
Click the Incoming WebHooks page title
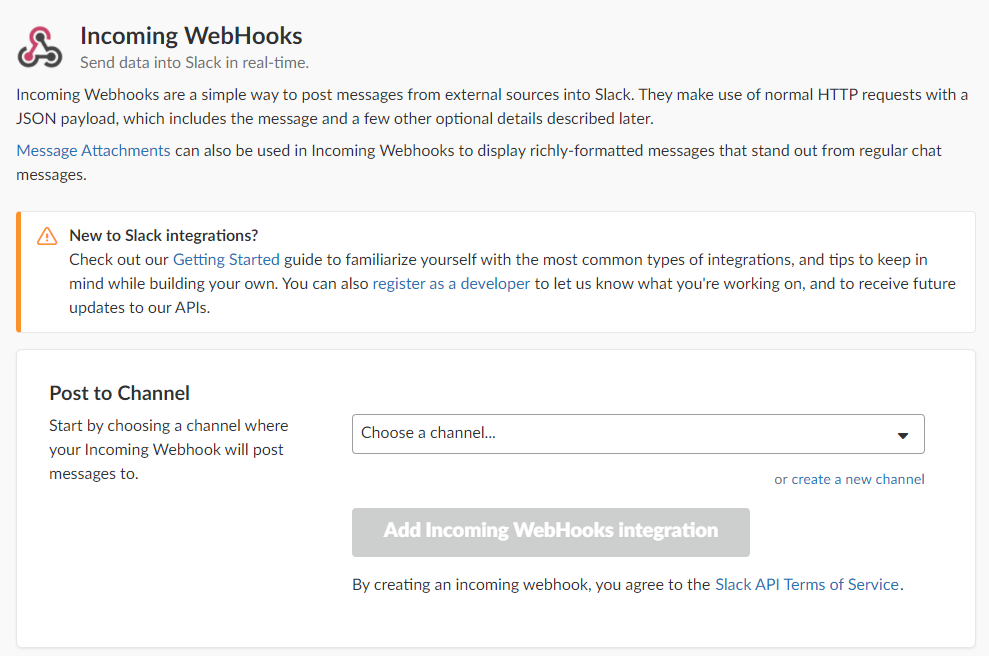191,36
